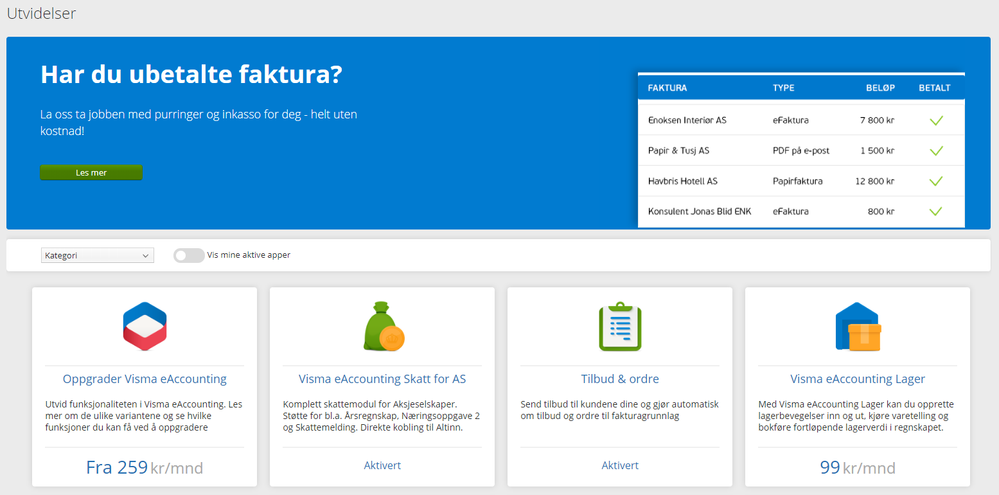Click the Skatt for AS description text
The image size is (999, 495).
point(381,416)
